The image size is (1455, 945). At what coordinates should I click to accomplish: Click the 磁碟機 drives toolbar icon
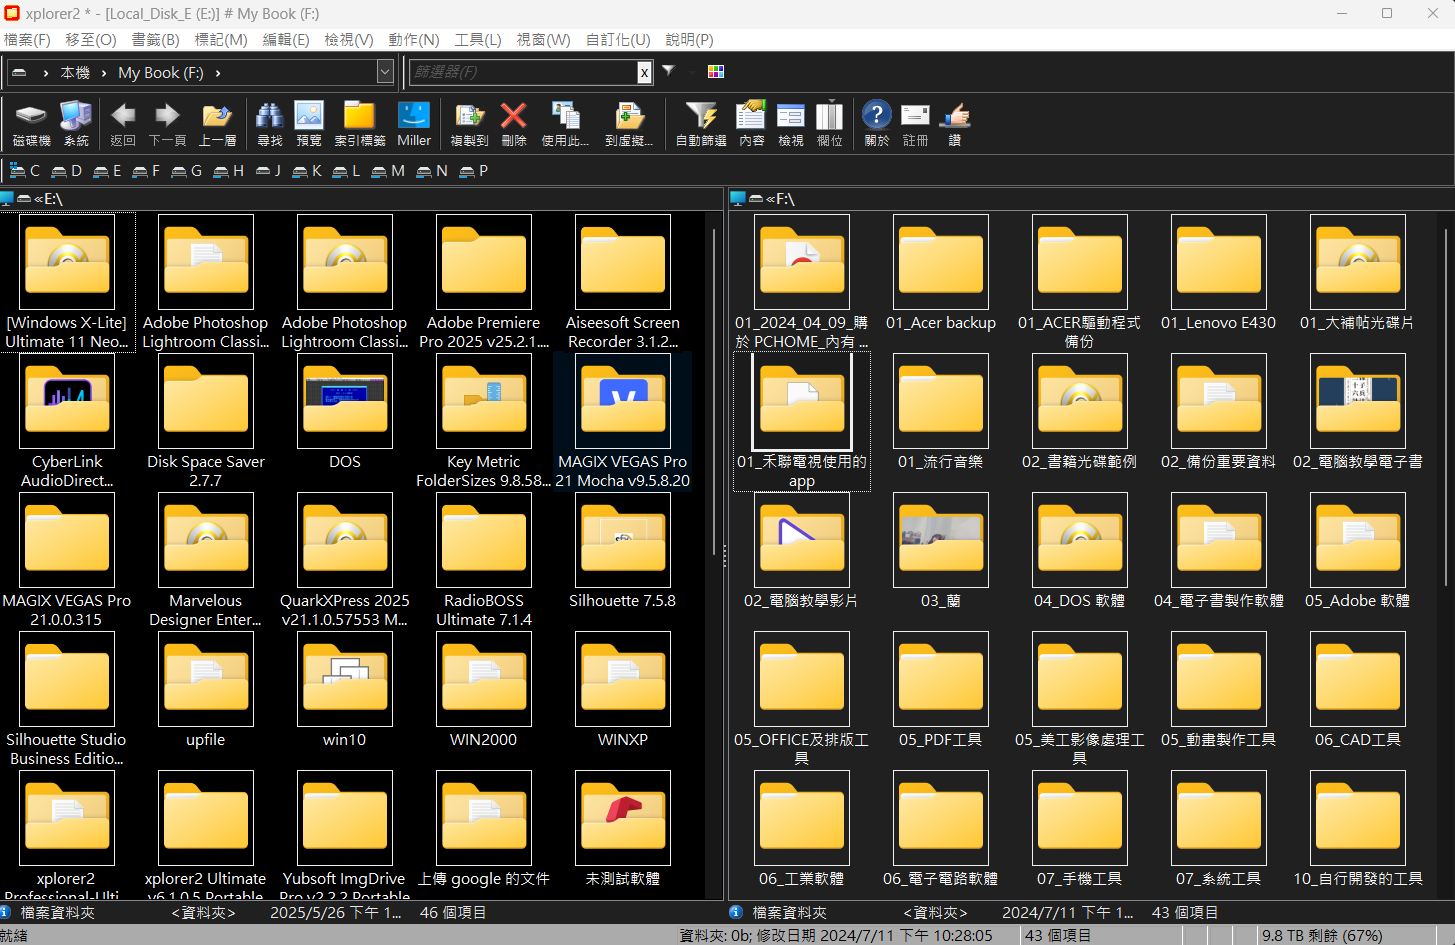pyautogui.click(x=31, y=124)
